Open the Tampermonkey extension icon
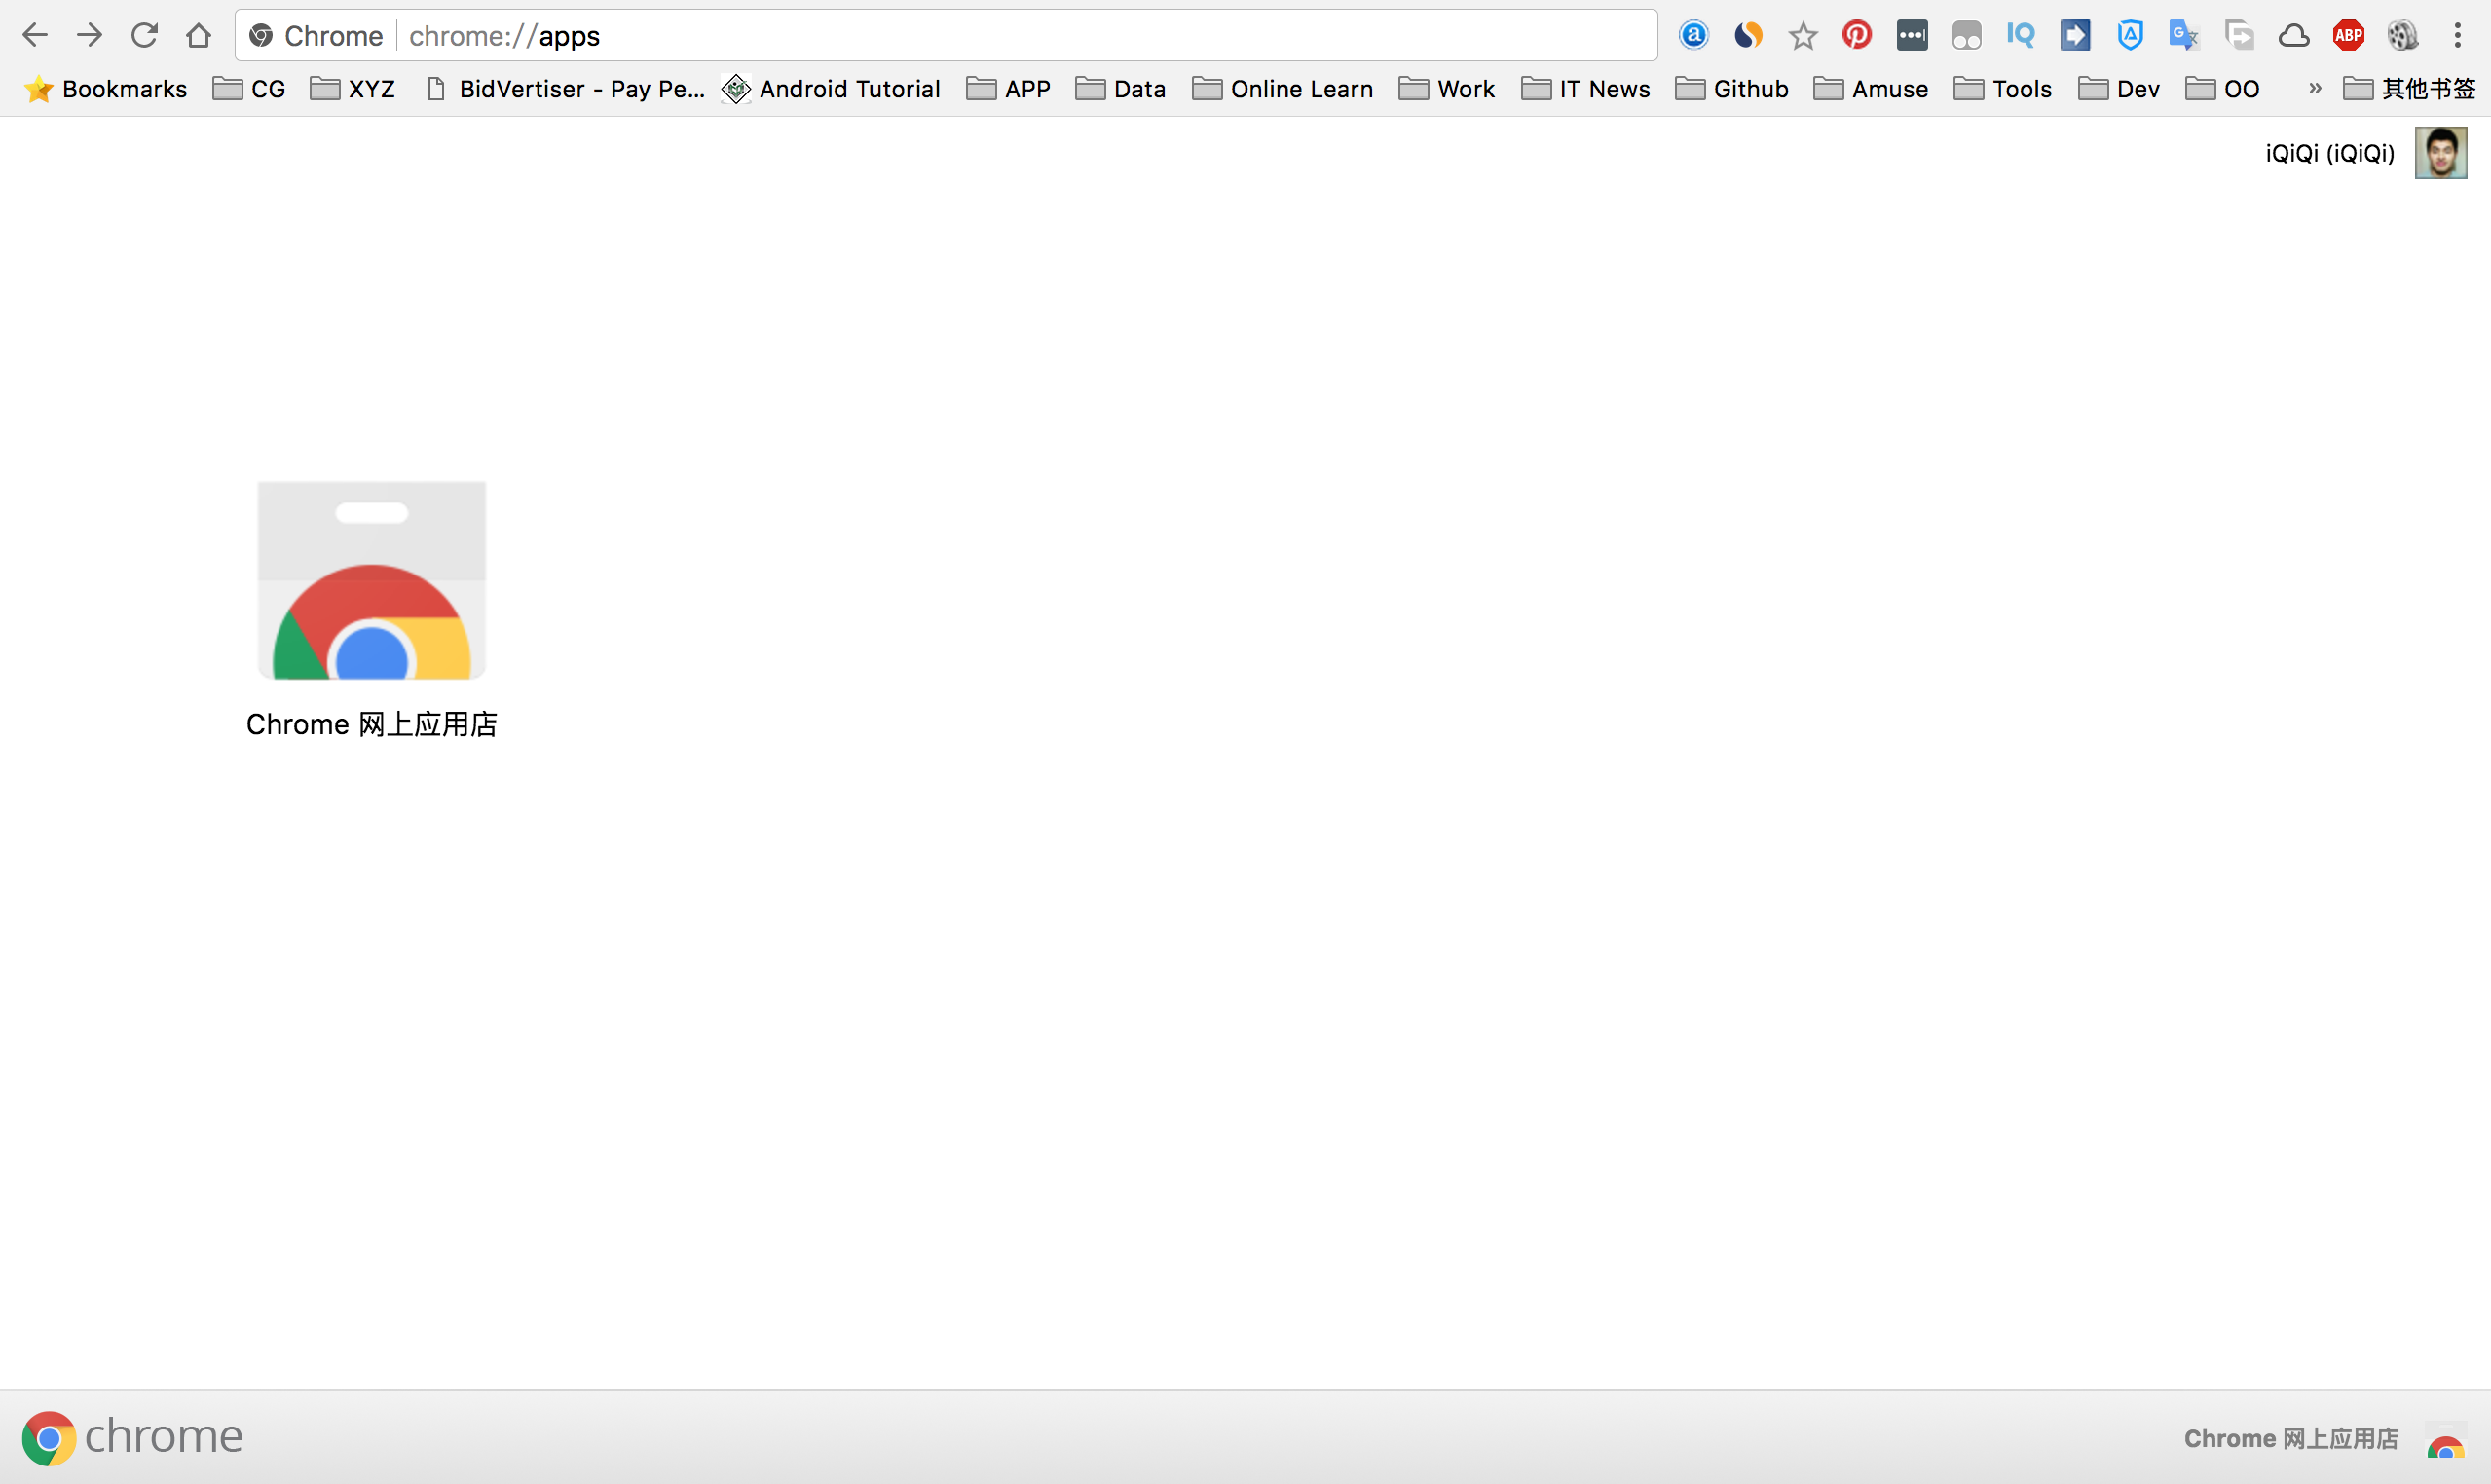The height and width of the screenshot is (1484, 2491). [1966, 36]
